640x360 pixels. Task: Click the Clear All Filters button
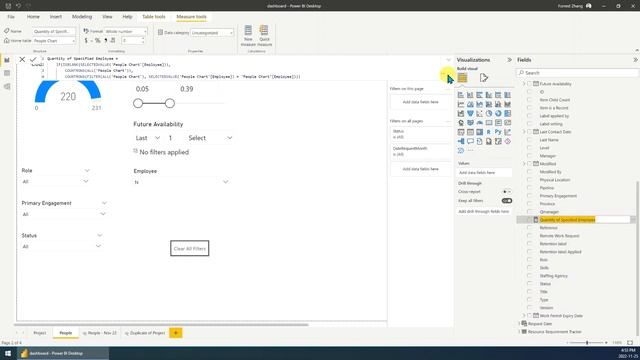[x=190, y=248]
